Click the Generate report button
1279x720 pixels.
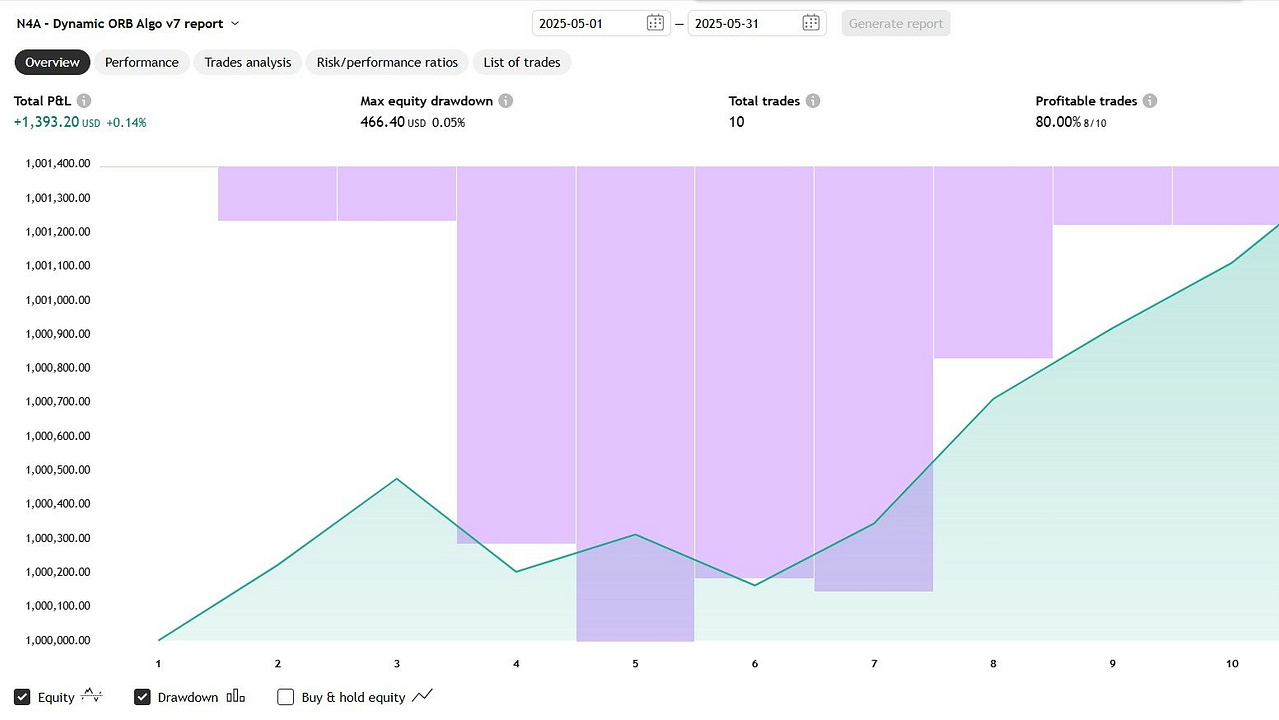pyautogui.click(x=896, y=23)
